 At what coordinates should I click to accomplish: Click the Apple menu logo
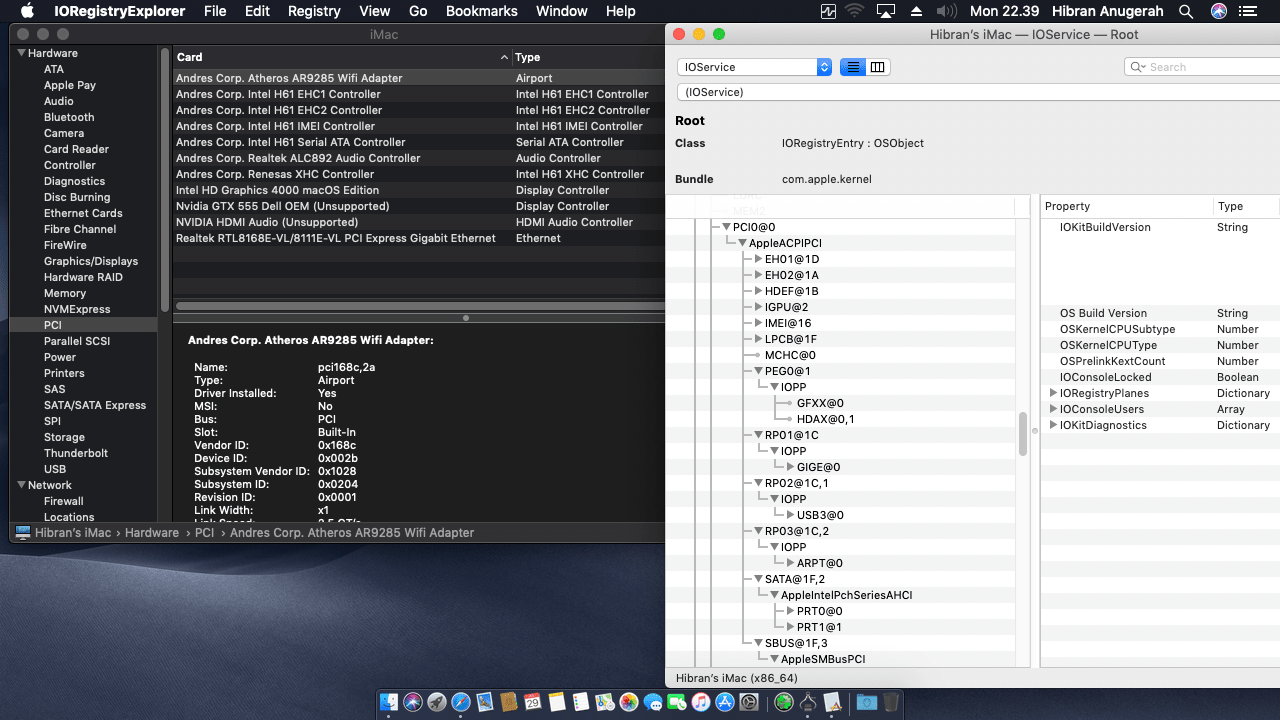(27, 11)
